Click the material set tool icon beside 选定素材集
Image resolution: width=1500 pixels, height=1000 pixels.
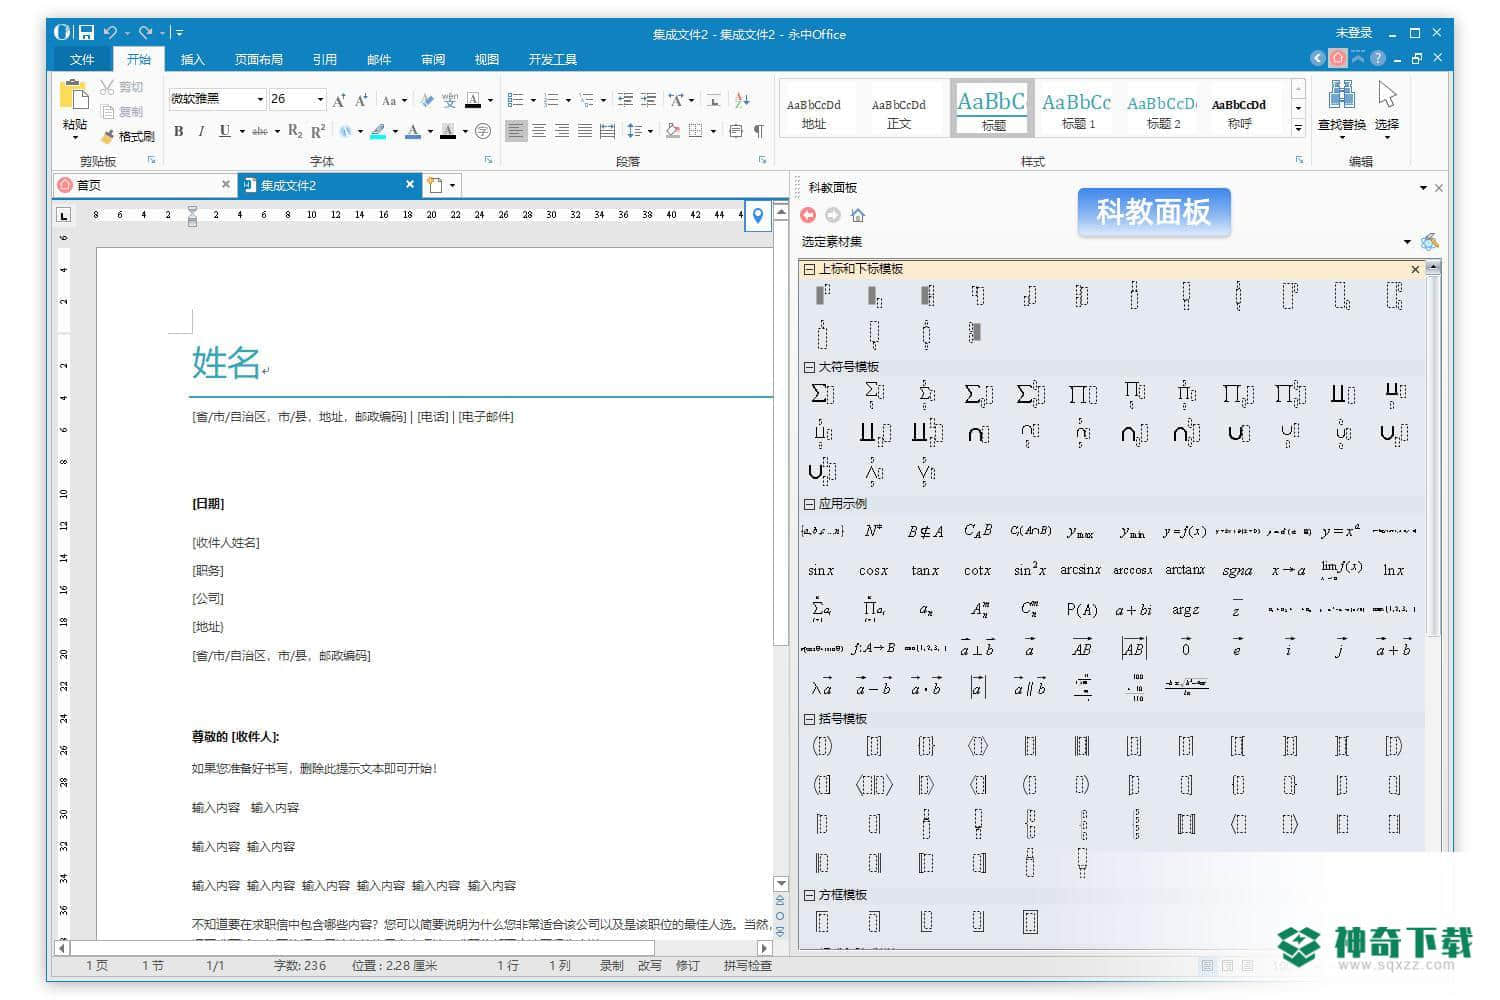pyautogui.click(x=1430, y=241)
